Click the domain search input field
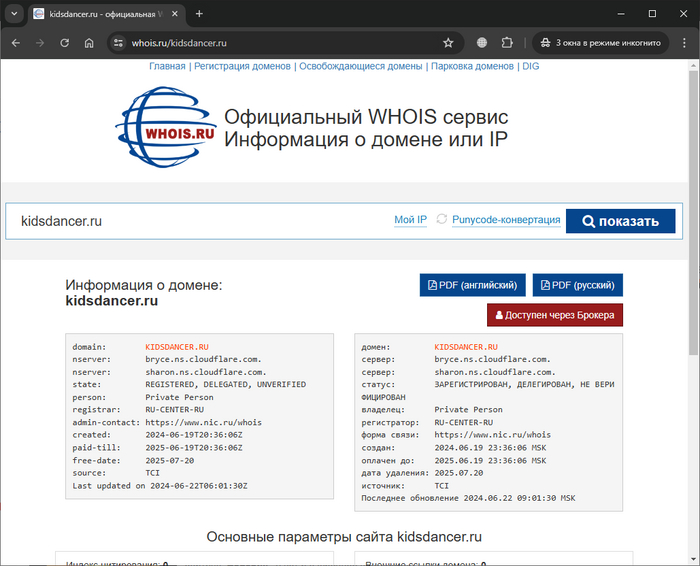 click(x=200, y=221)
